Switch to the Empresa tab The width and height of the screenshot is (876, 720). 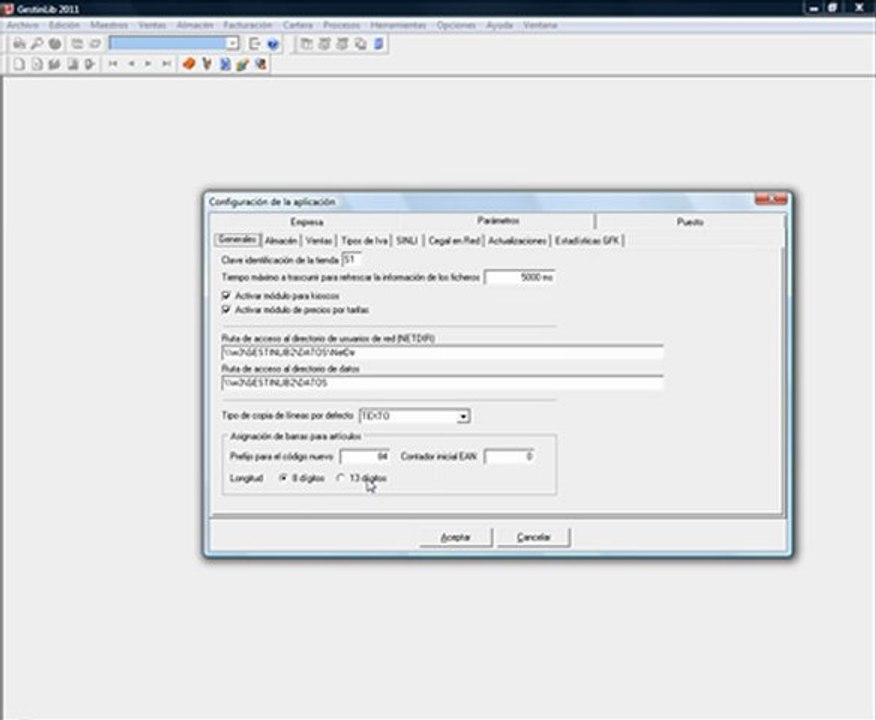[x=307, y=222]
